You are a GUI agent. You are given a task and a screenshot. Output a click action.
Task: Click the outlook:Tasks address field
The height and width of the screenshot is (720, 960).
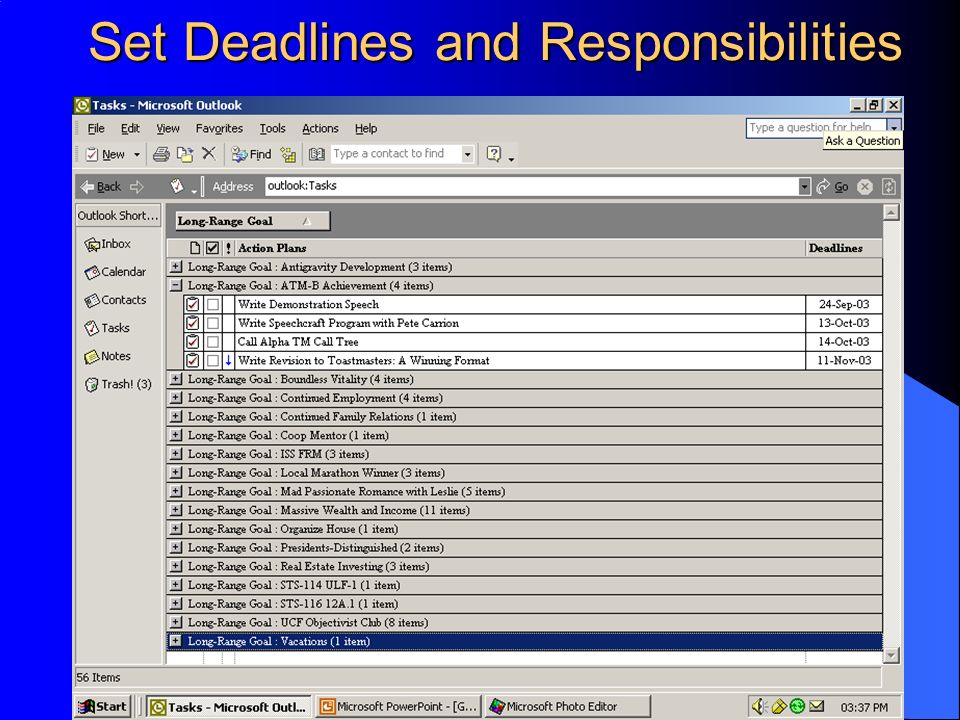pos(532,186)
